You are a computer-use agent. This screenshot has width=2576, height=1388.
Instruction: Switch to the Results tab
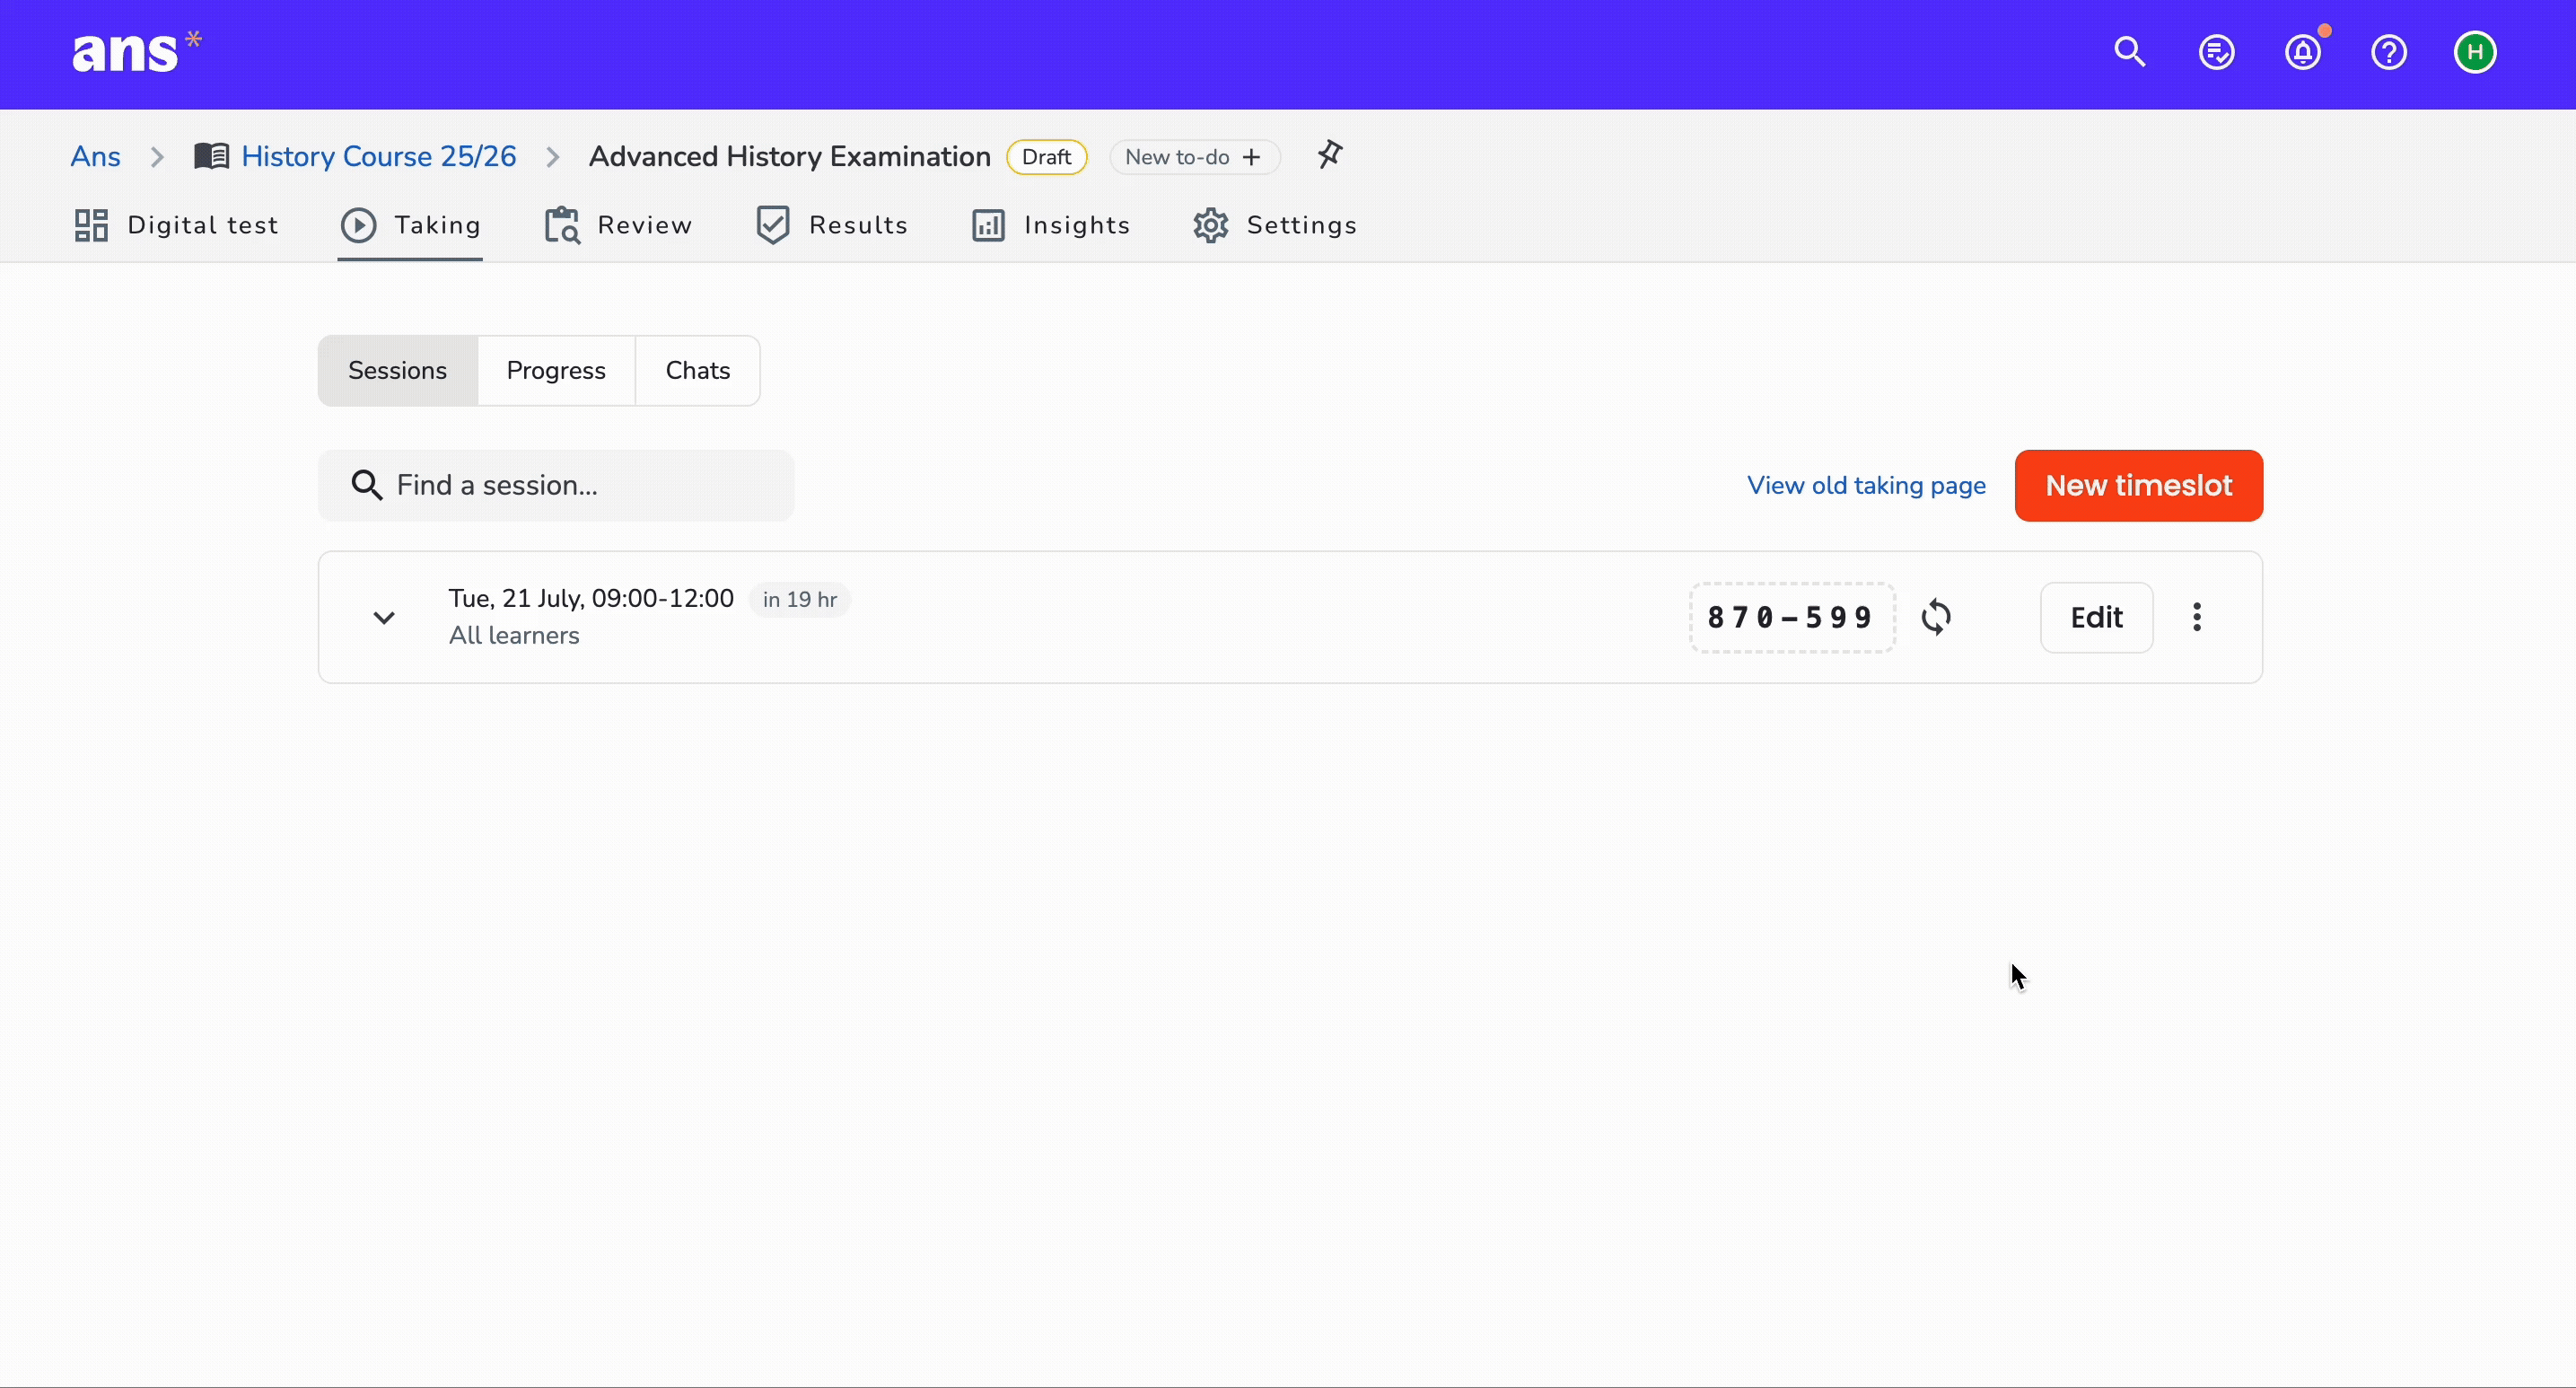(831, 225)
